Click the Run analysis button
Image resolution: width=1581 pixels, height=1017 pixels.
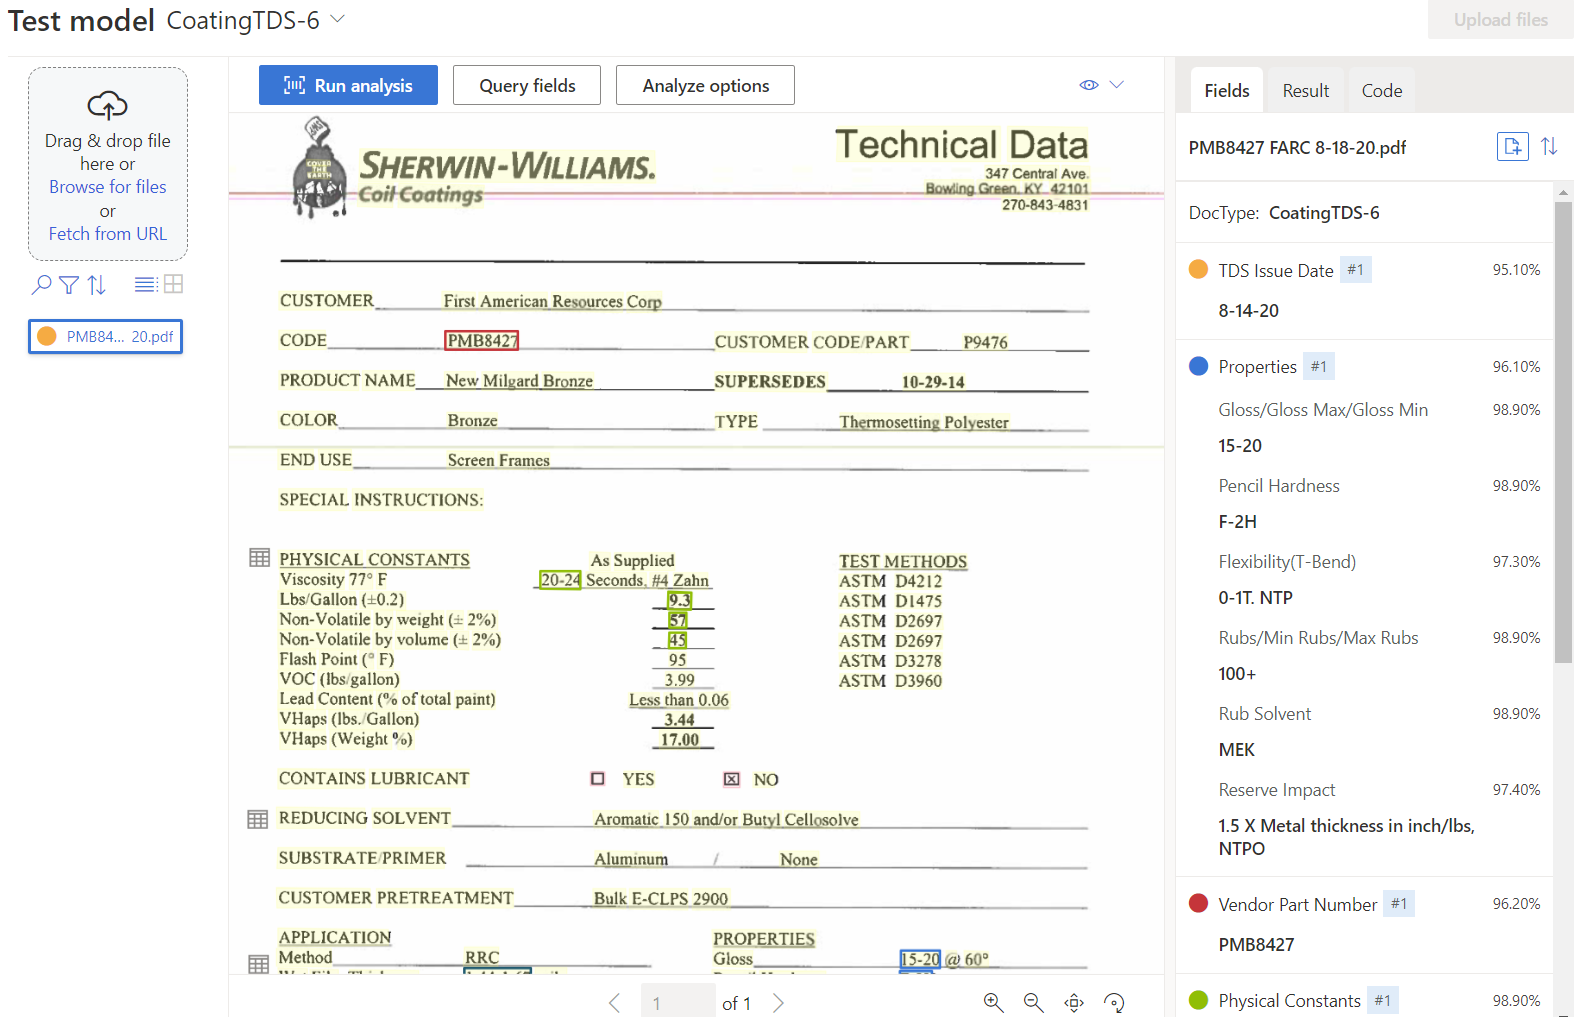click(348, 85)
